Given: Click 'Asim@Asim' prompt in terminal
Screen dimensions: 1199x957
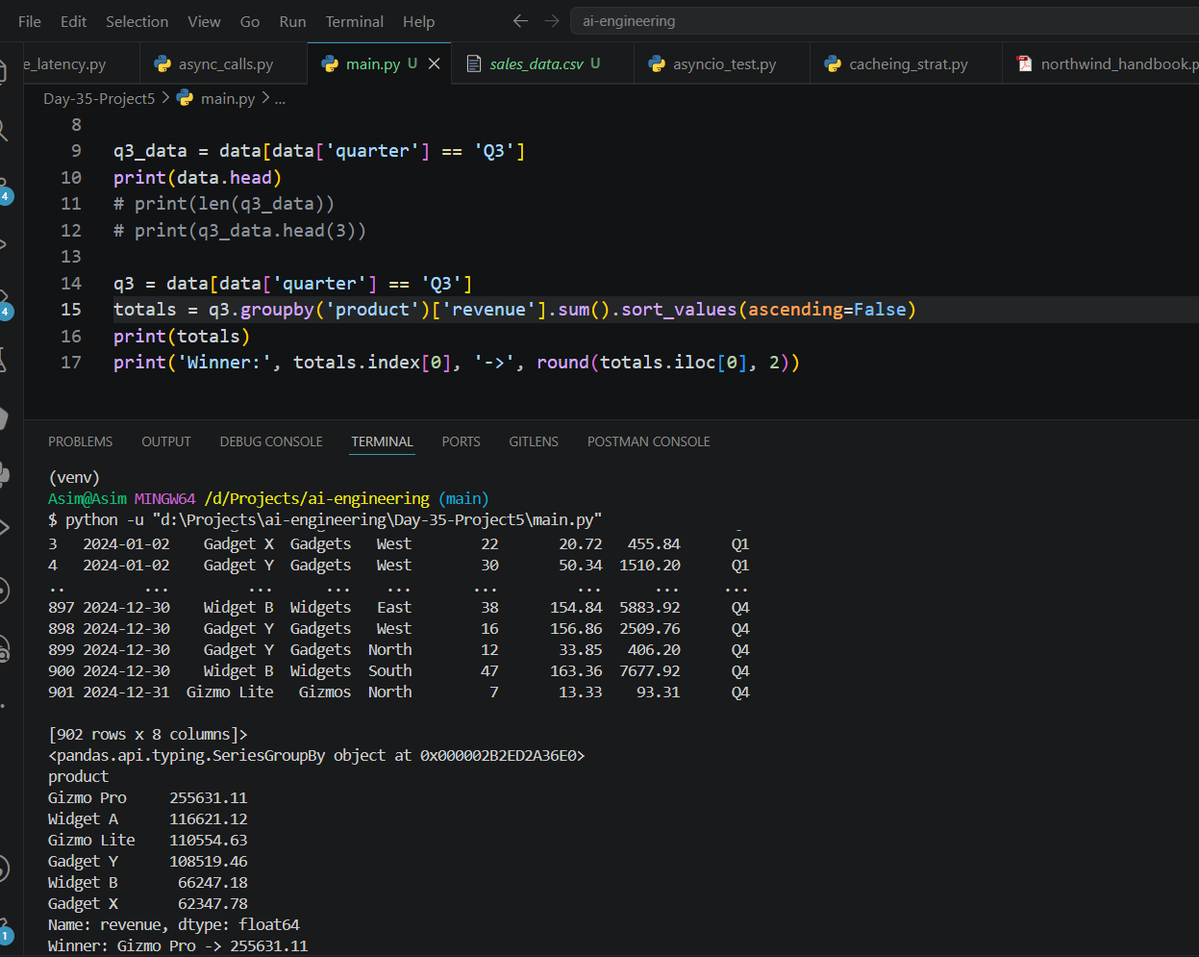Looking at the screenshot, I should (x=87, y=498).
